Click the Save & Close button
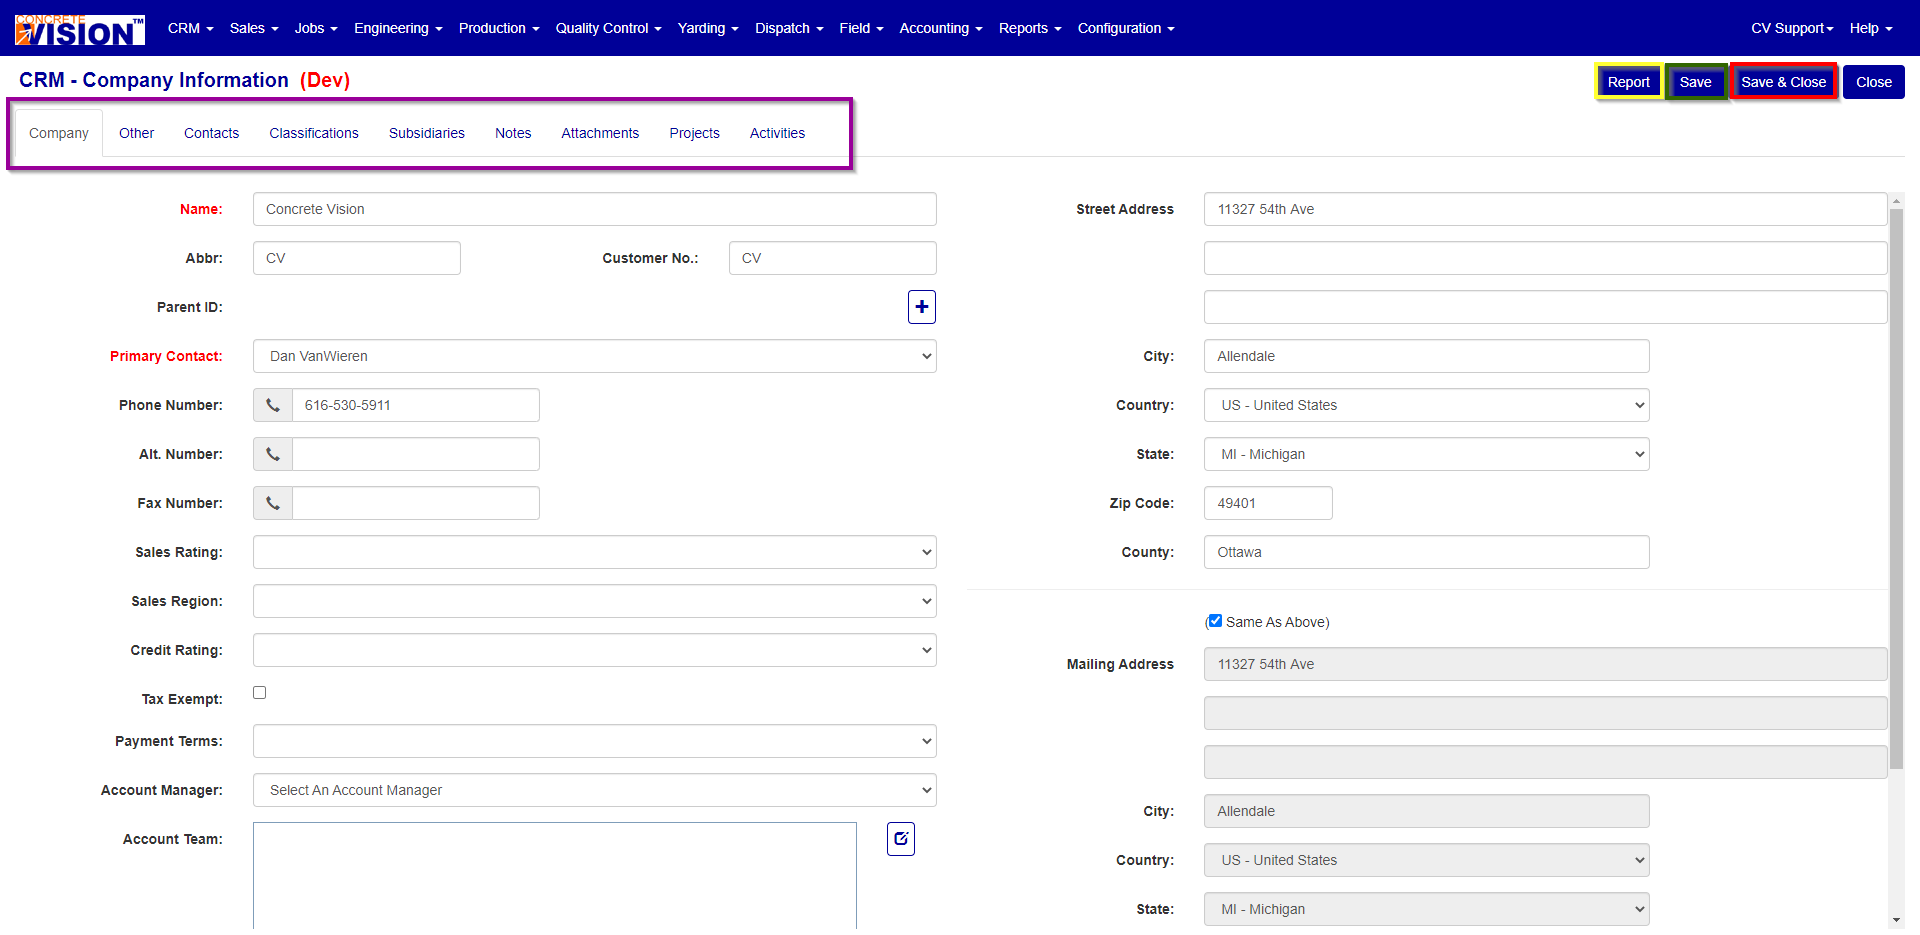 [1784, 82]
